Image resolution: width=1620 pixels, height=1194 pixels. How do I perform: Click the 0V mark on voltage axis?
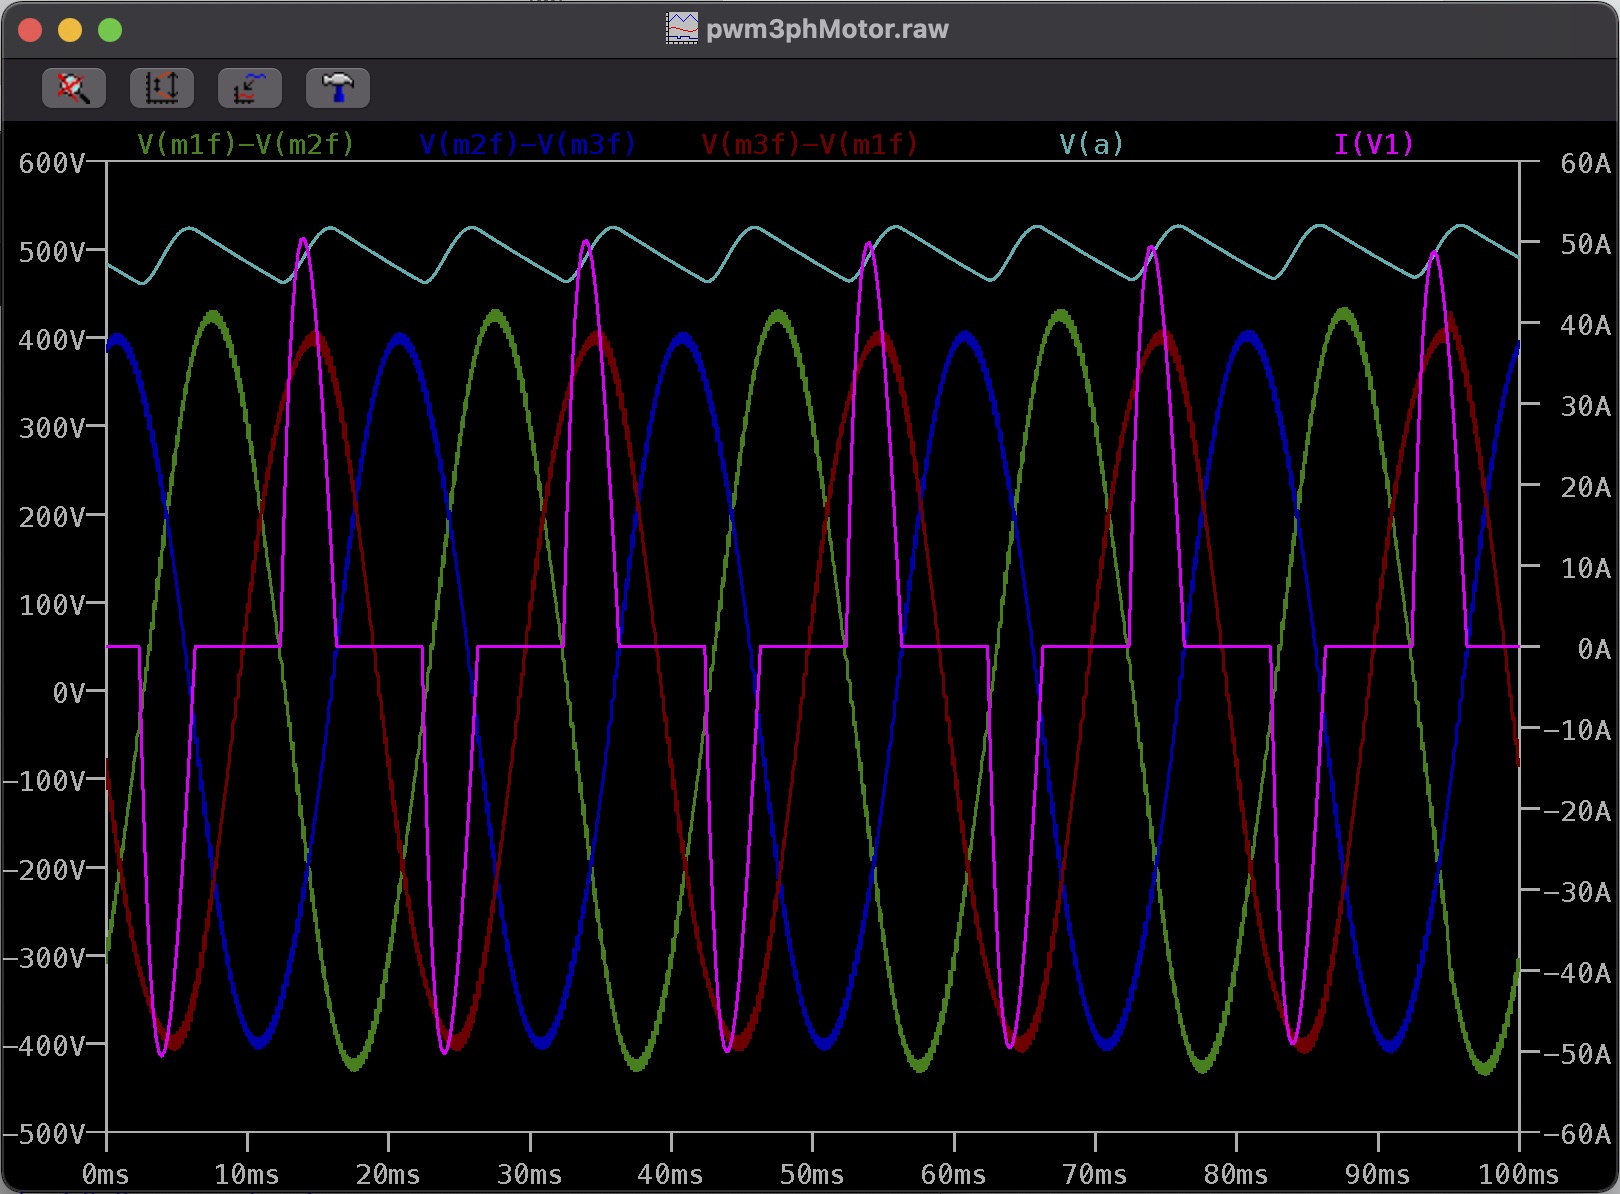68,692
